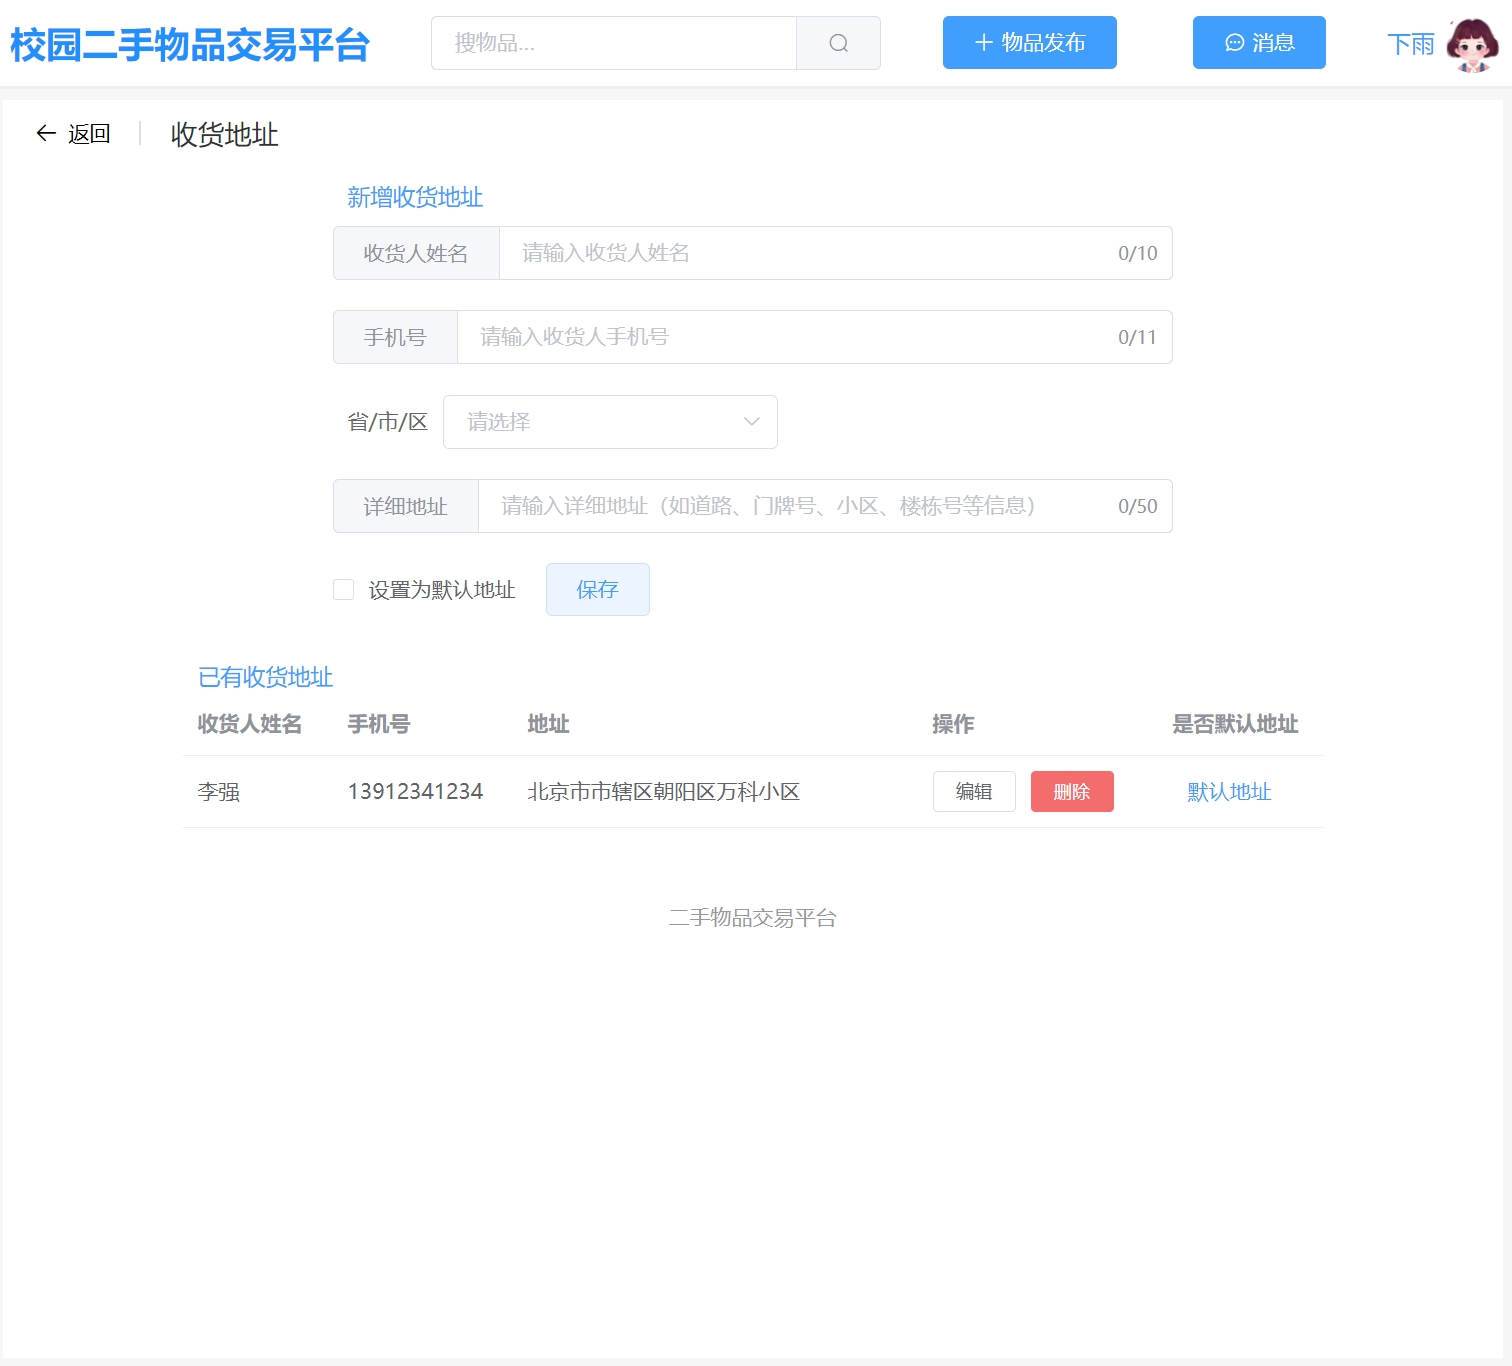Click the 操作 column header
This screenshot has height=1366, width=1512.
953,724
